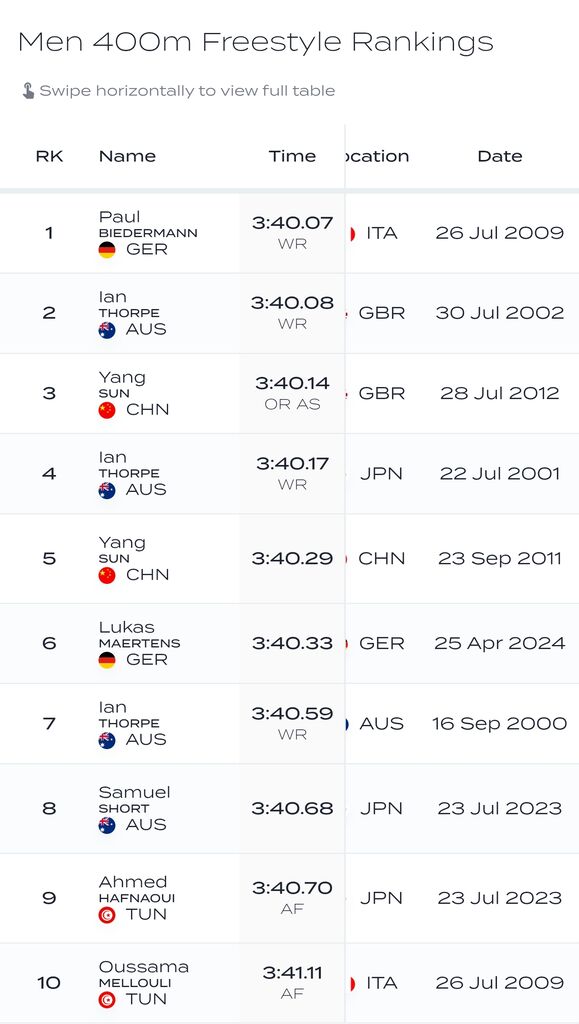
Task: Click the Name column header
Action: point(127,156)
